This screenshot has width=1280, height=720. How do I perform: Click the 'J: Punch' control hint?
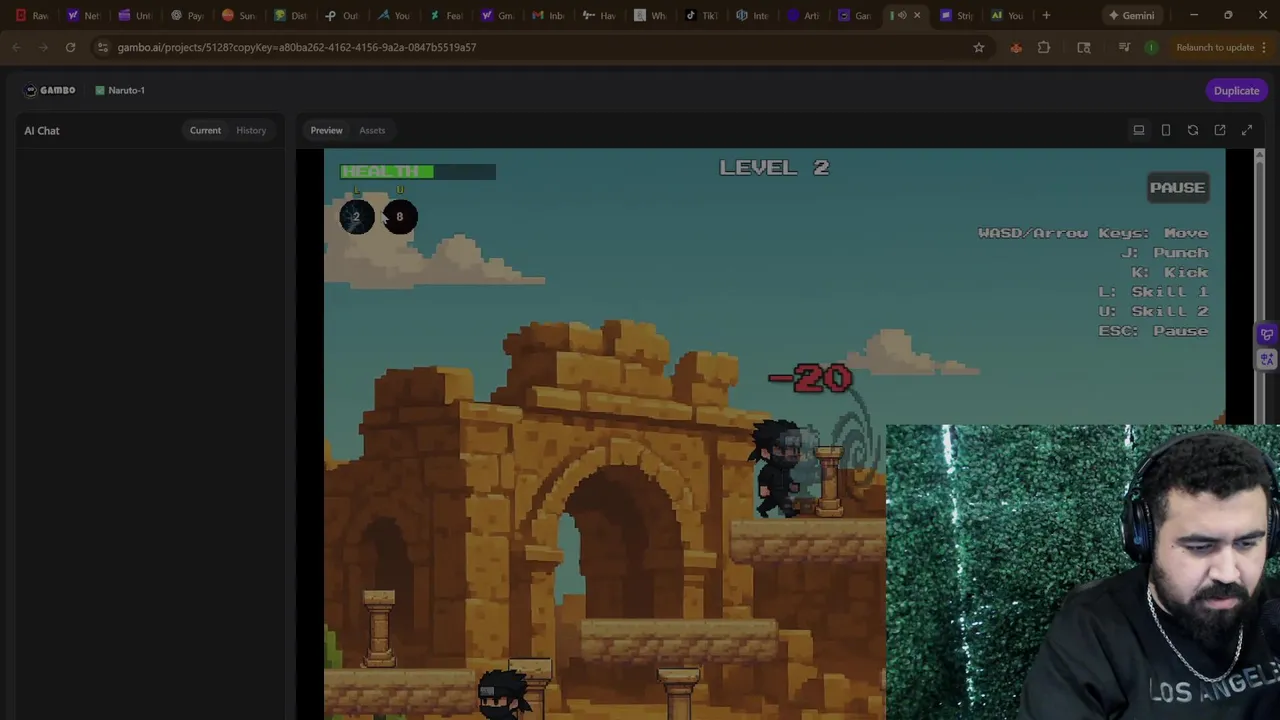coord(1164,252)
